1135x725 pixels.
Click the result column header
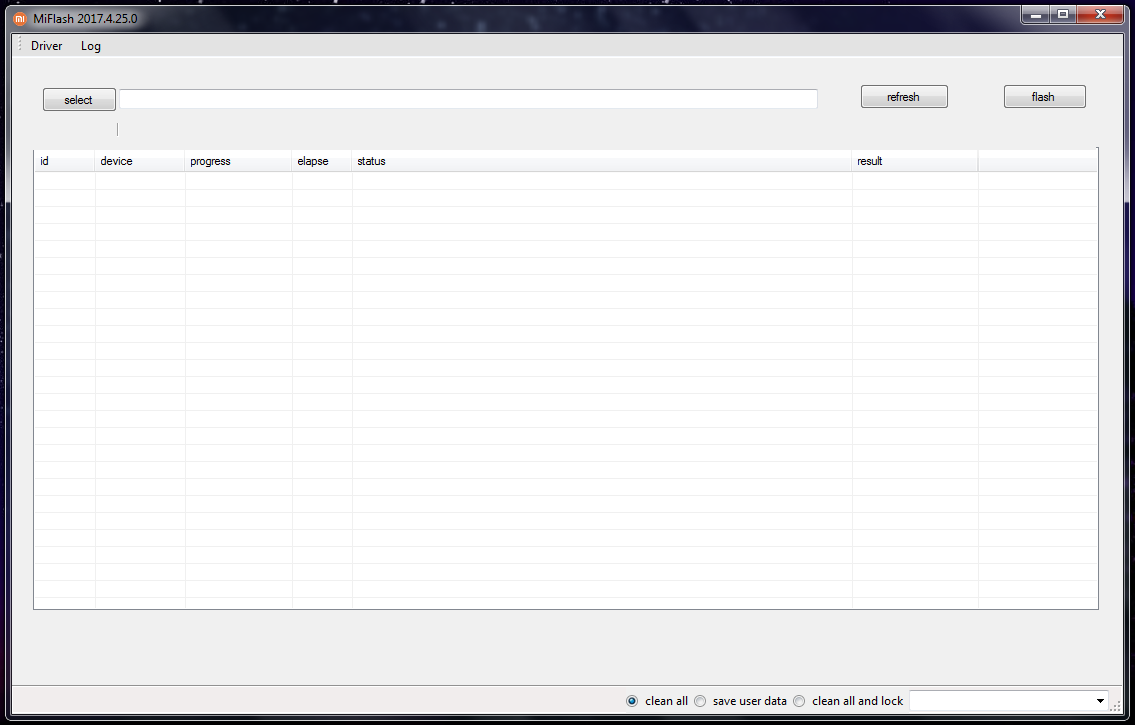pyautogui.click(x=915, y=161)
